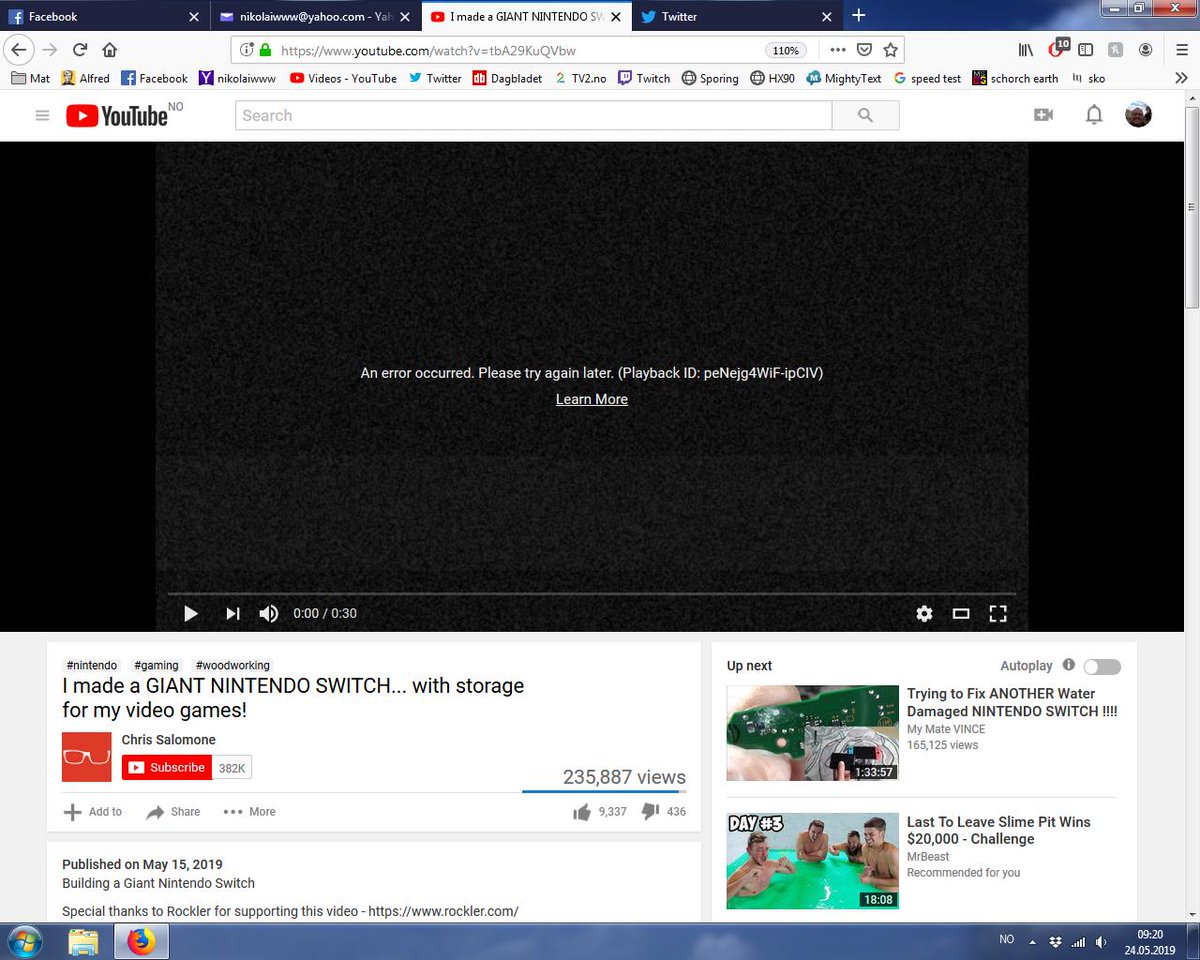Image resolution: width=1200 pixels, height=960 pixels.
Task: Open Dropbox tray icon
Action: (1057, 942)
